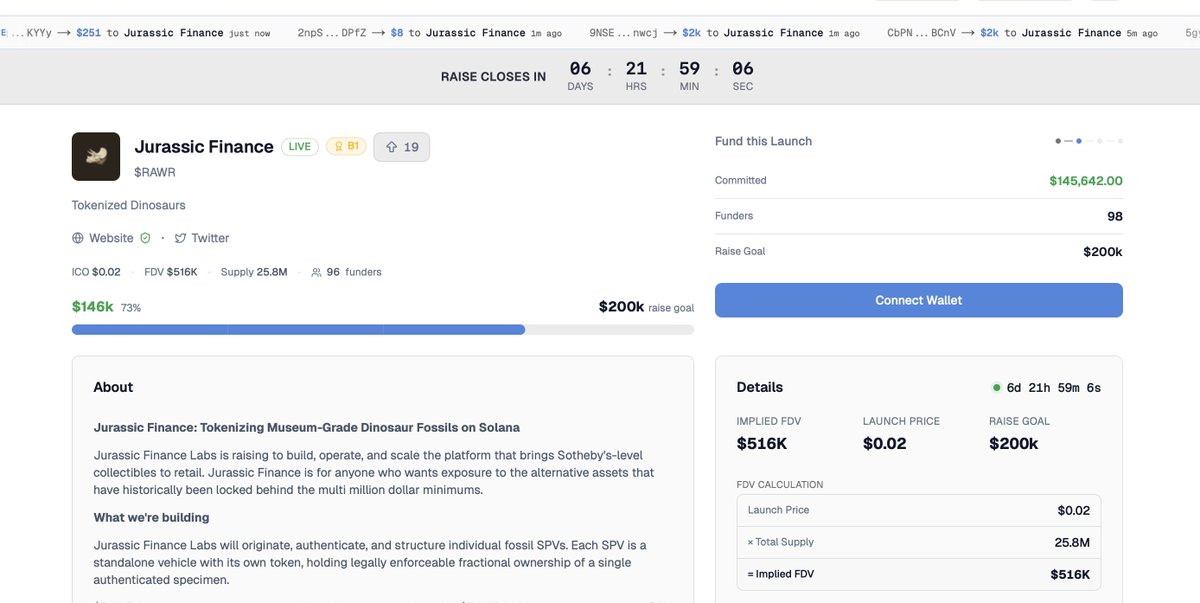Click the globe icon beside Website
1200x603 pixels.
[78, 238]
